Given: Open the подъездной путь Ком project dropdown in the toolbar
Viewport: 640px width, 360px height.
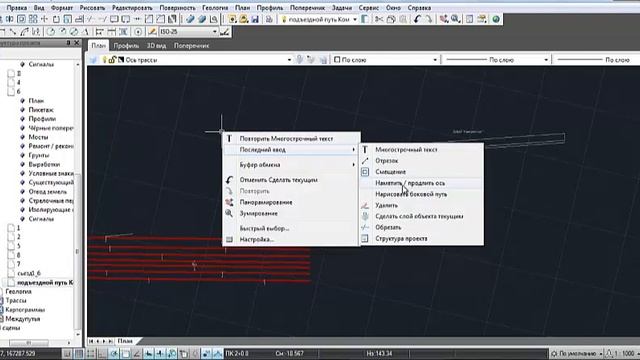Looking at the screenshot, I should (x=355, y=19).
